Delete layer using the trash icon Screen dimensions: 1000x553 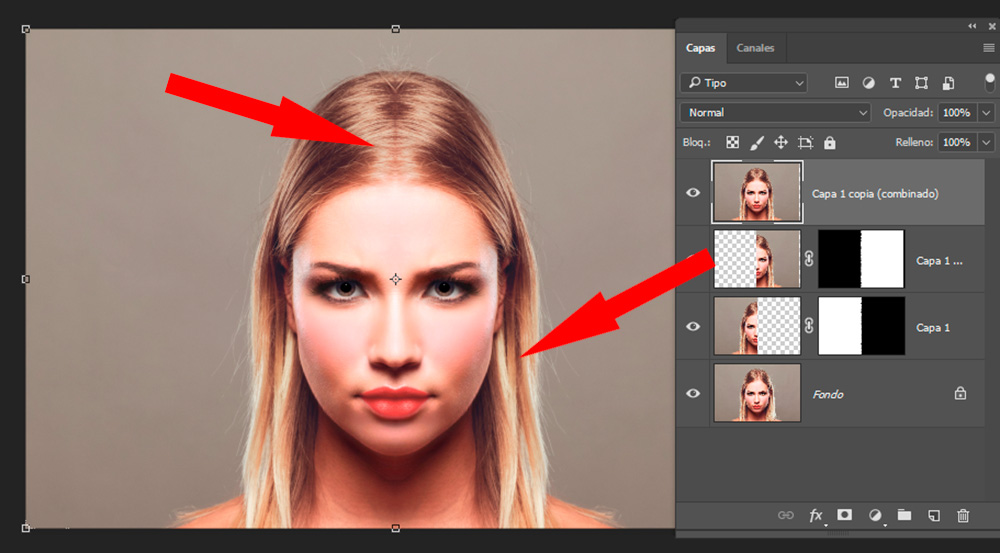coord(963,515)
